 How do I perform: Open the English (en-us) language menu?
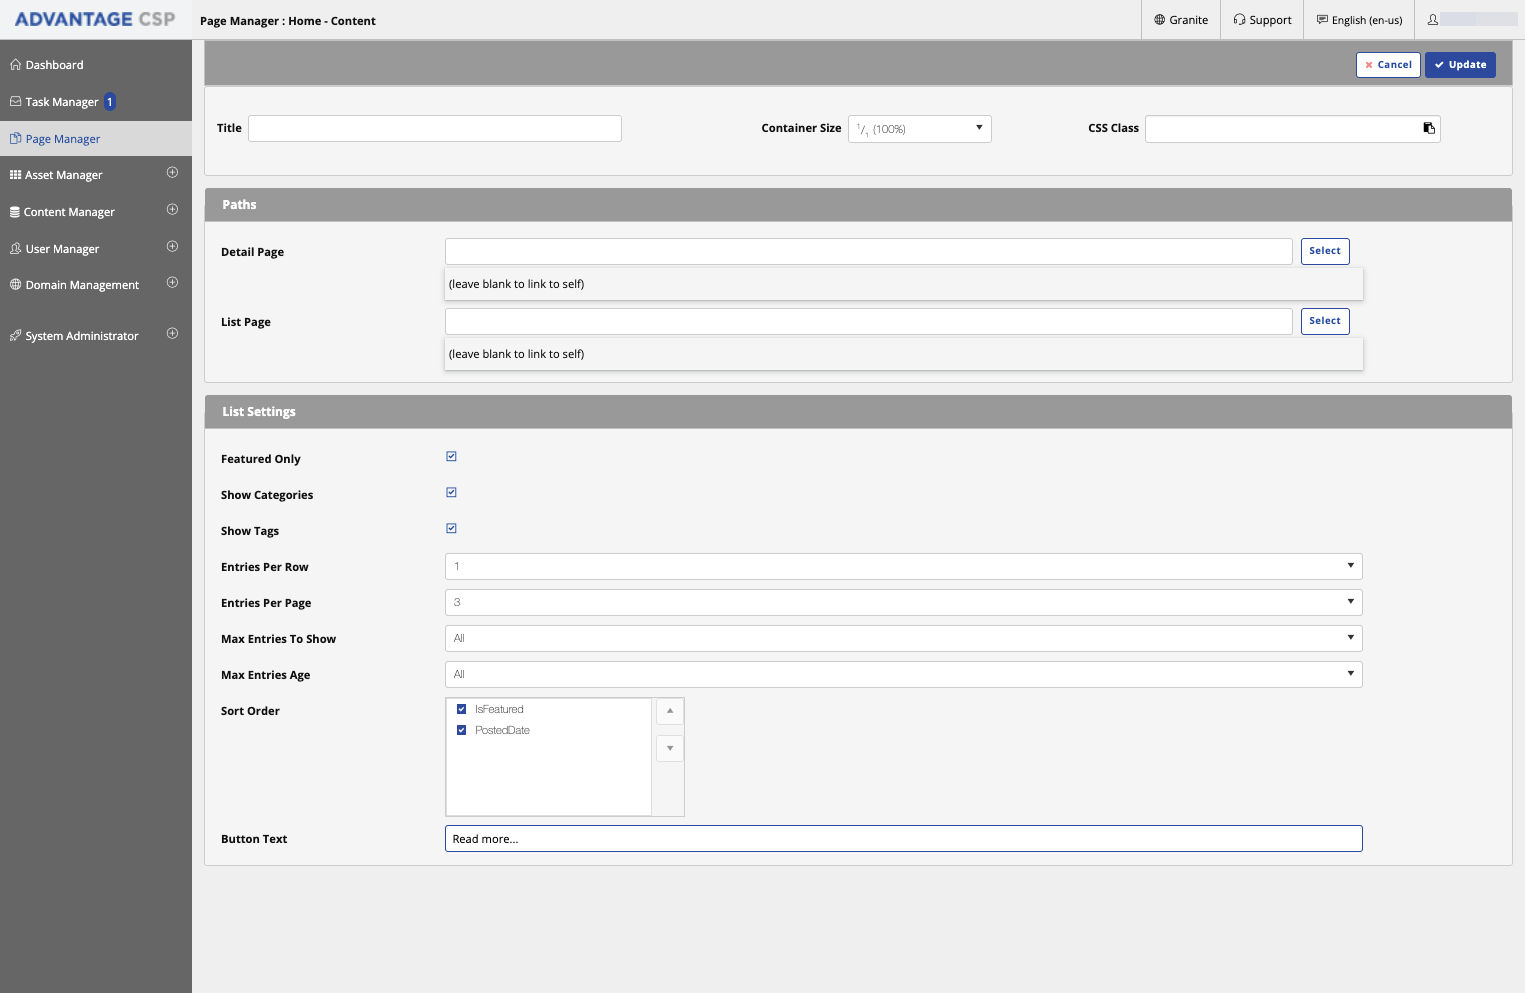click(x=1359, y=20)
